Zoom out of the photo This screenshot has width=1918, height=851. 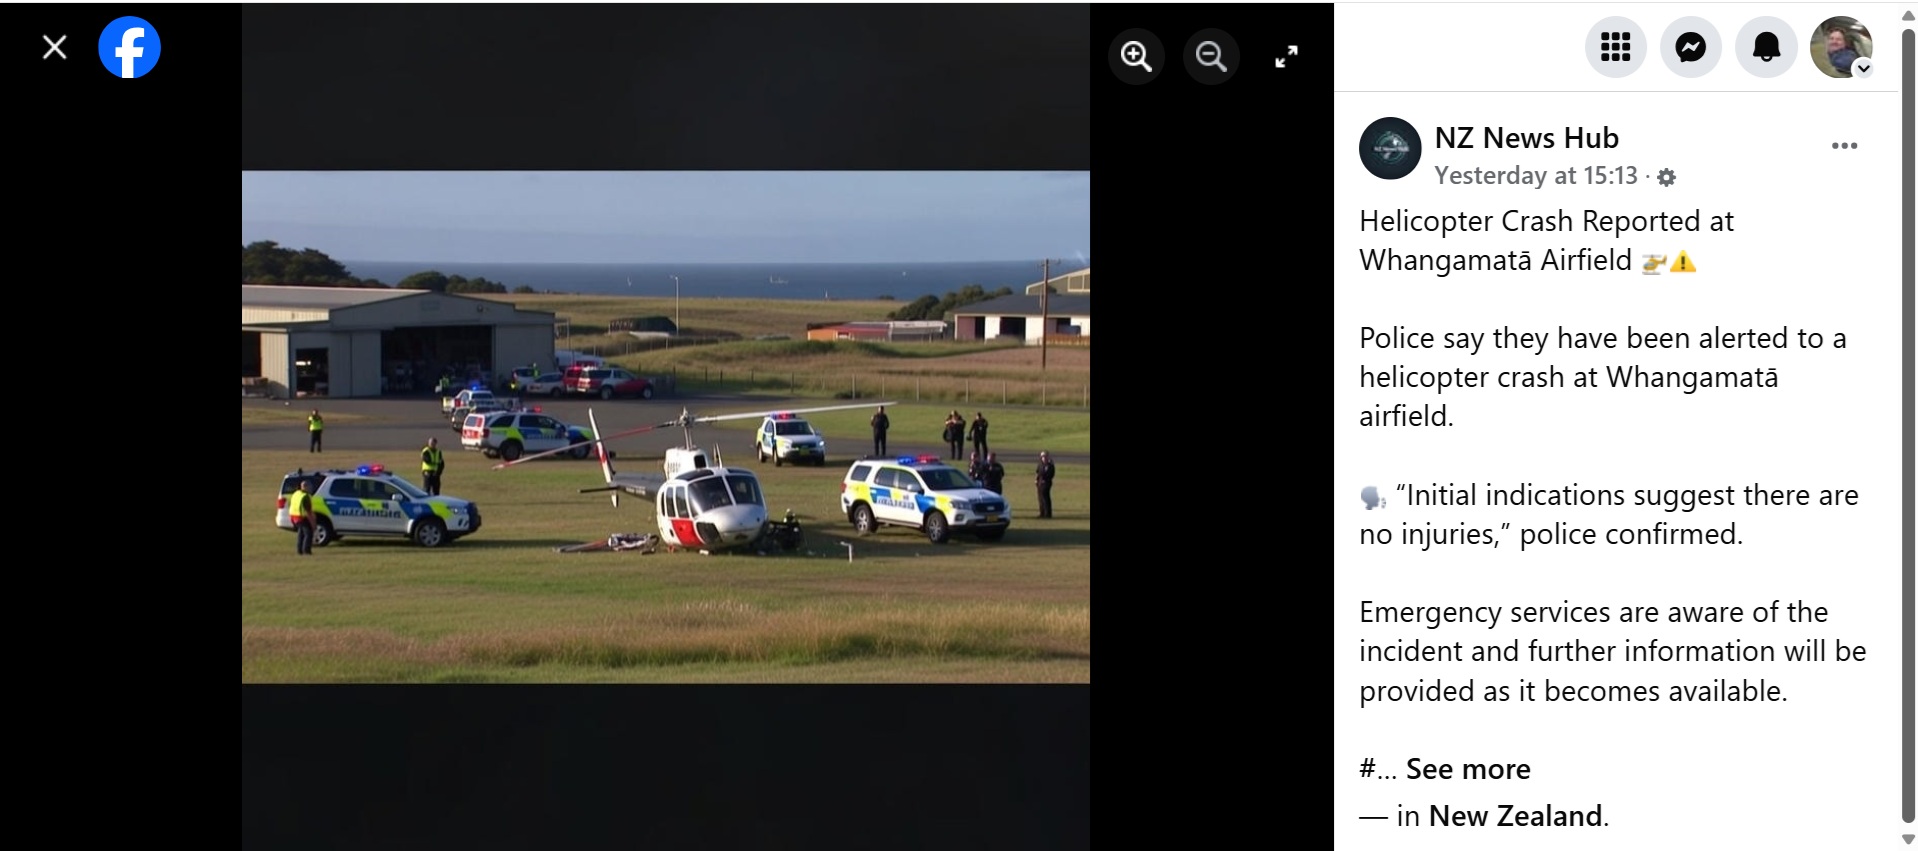(1211, 56)
